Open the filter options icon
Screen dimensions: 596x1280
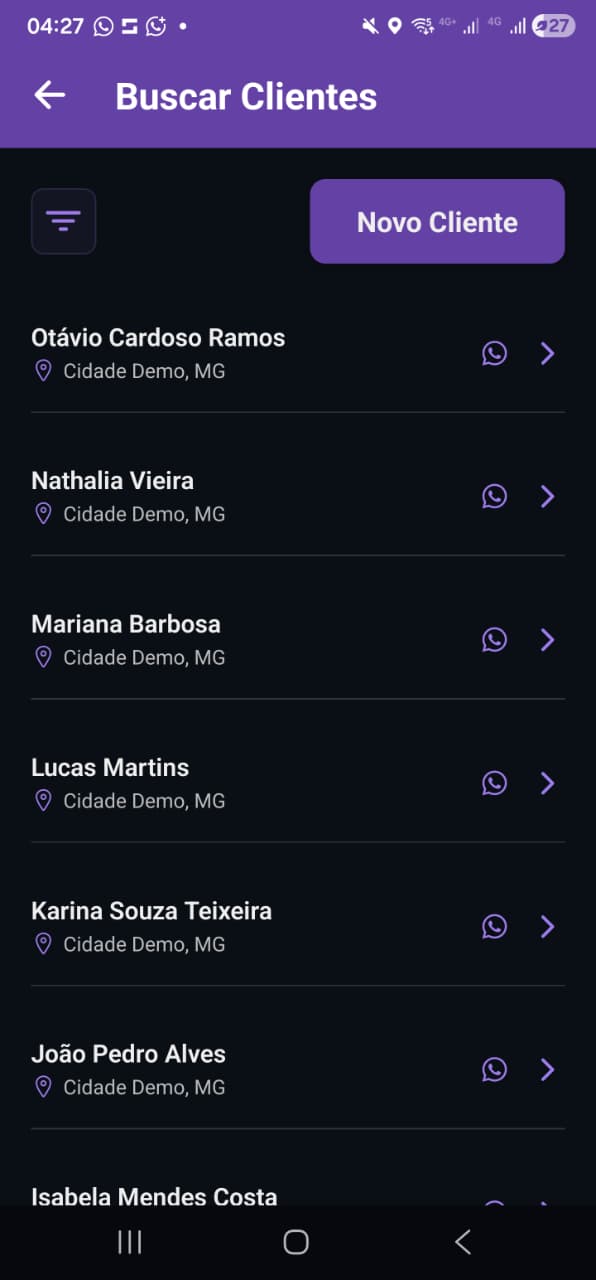point(63,221)
